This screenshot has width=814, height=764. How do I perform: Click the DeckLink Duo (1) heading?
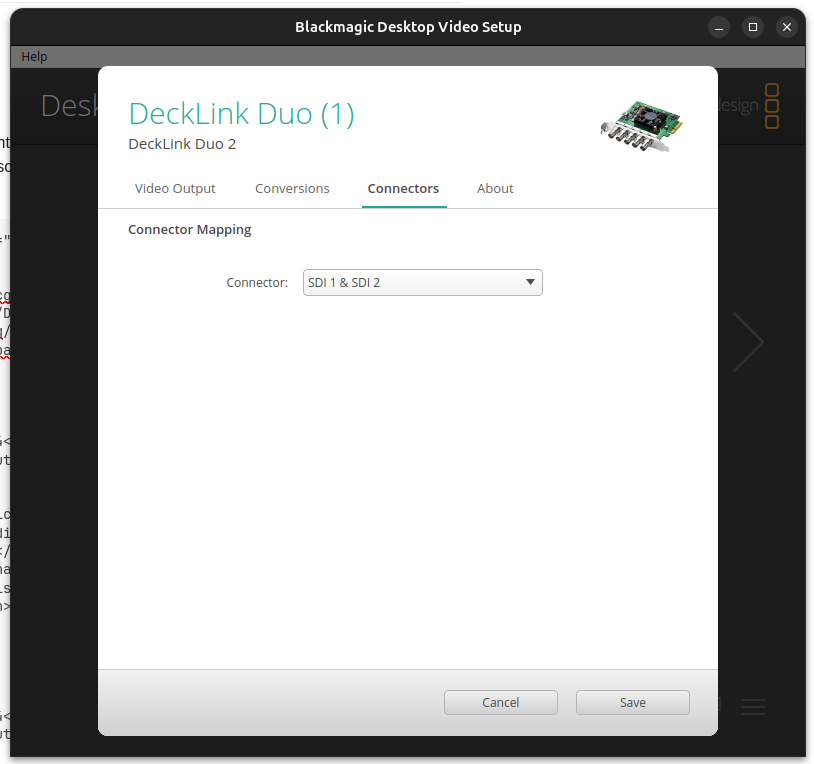(x=241, y=114)
